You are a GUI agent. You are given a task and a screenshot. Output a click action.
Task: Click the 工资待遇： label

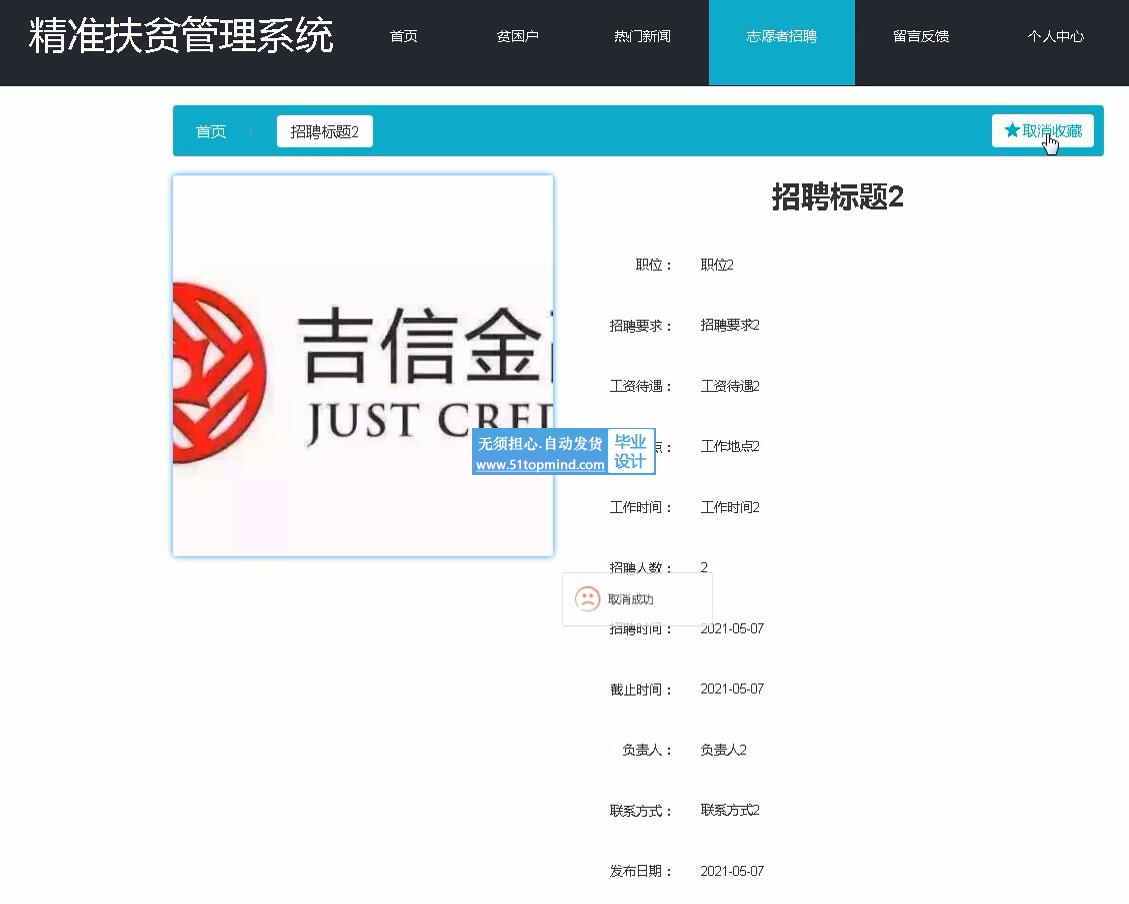[x=641, y=386]
